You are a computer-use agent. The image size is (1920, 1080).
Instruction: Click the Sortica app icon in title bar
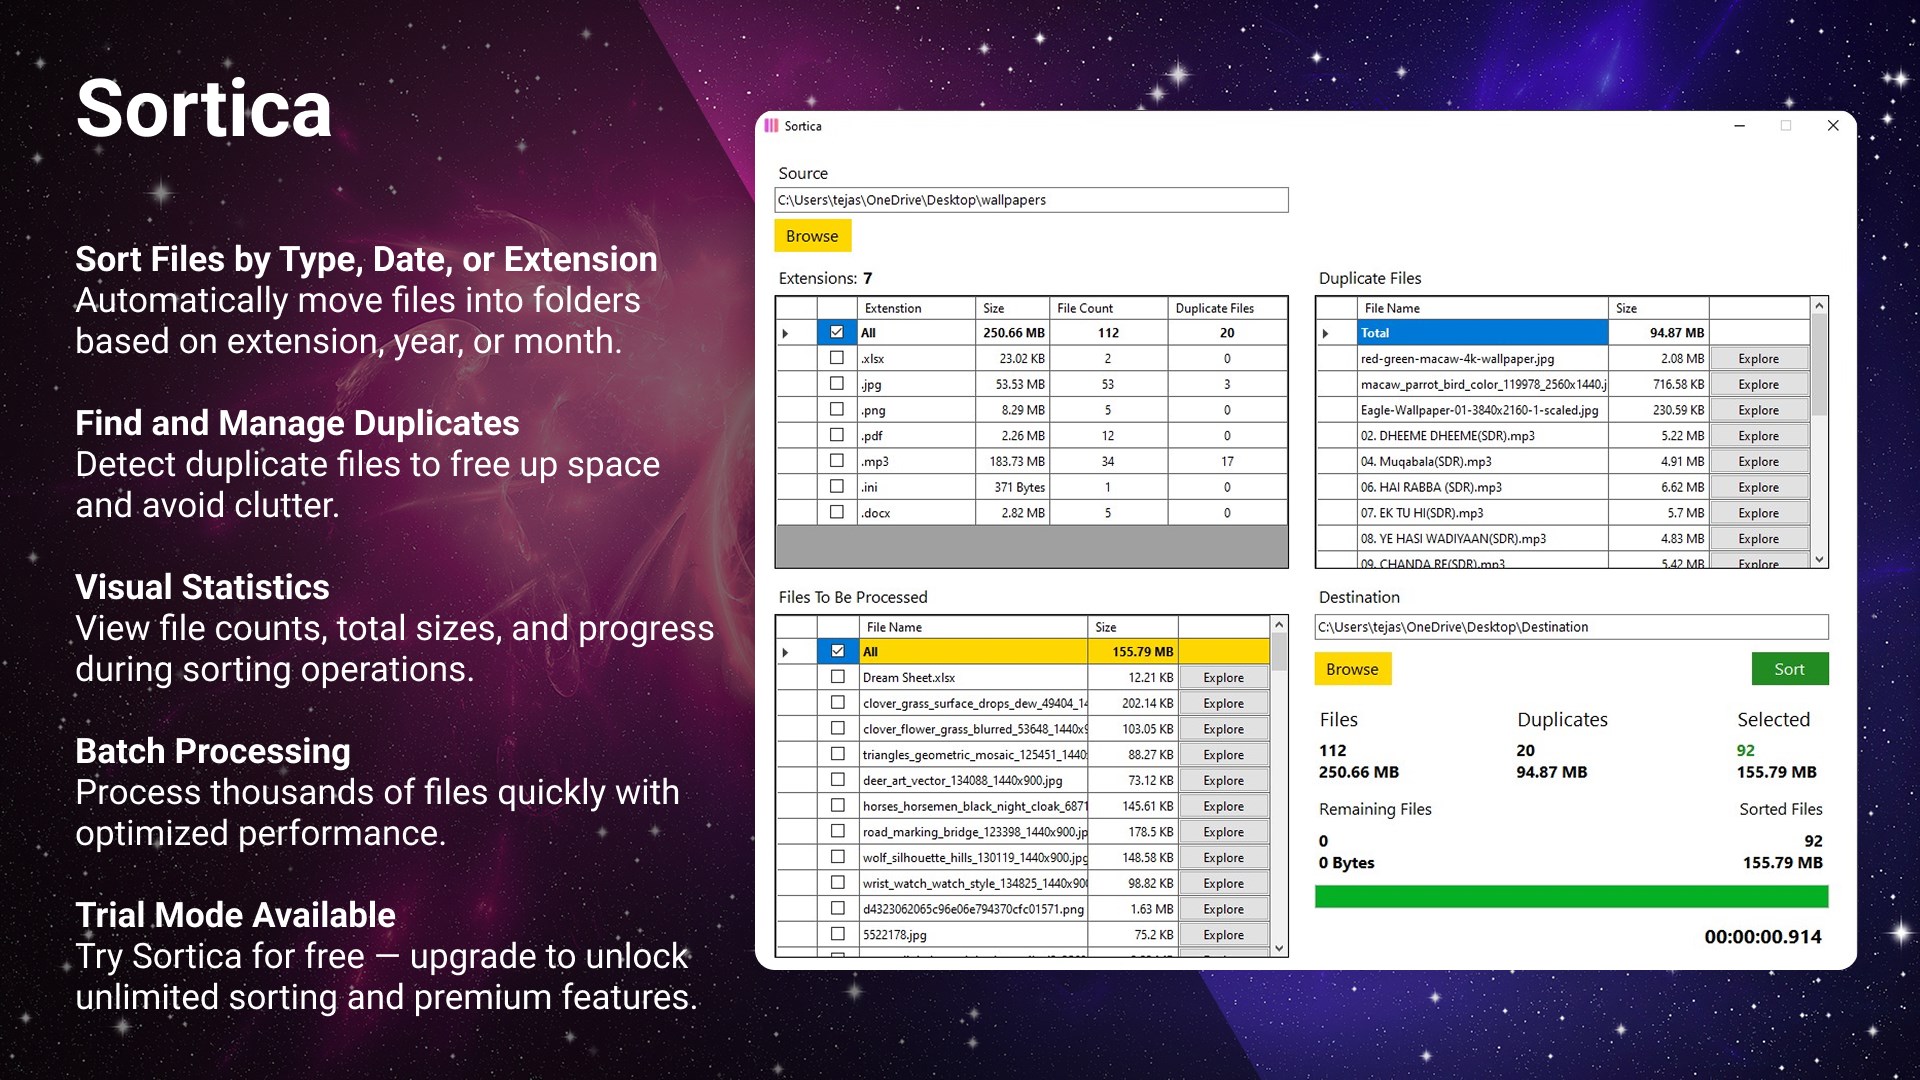click(771, 126)
